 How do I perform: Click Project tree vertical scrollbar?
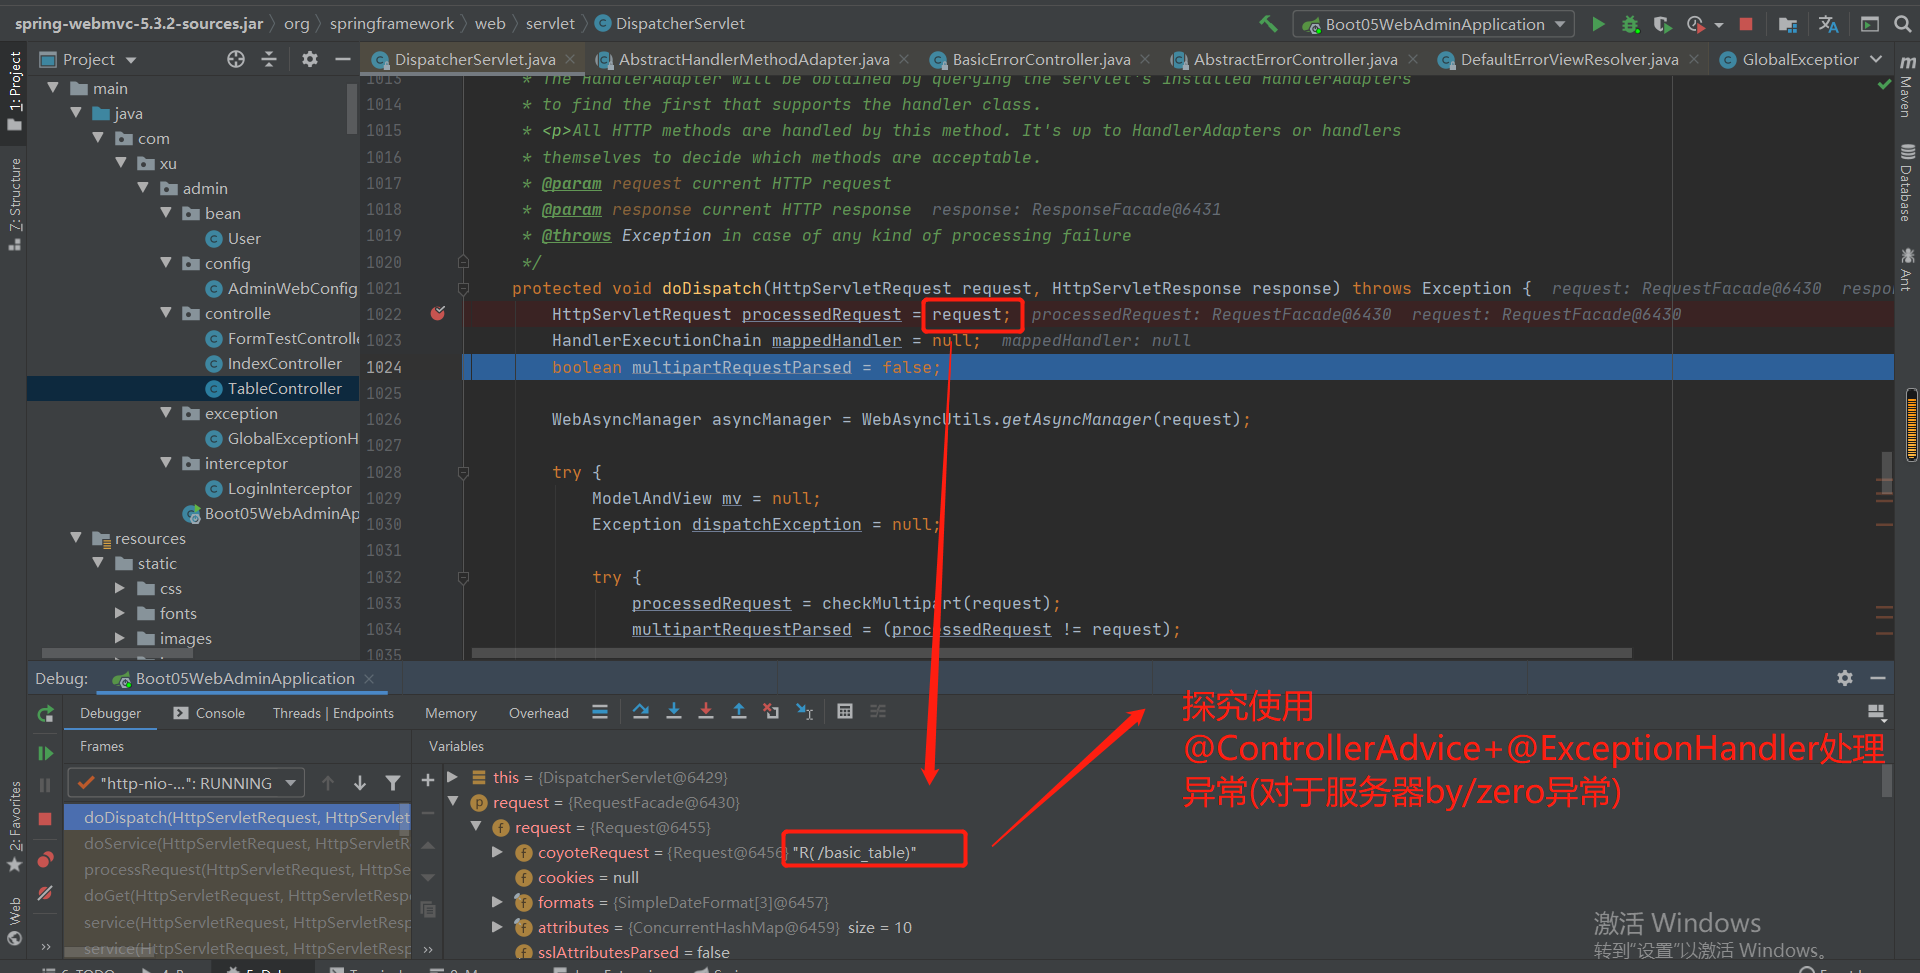pos(352,108)
